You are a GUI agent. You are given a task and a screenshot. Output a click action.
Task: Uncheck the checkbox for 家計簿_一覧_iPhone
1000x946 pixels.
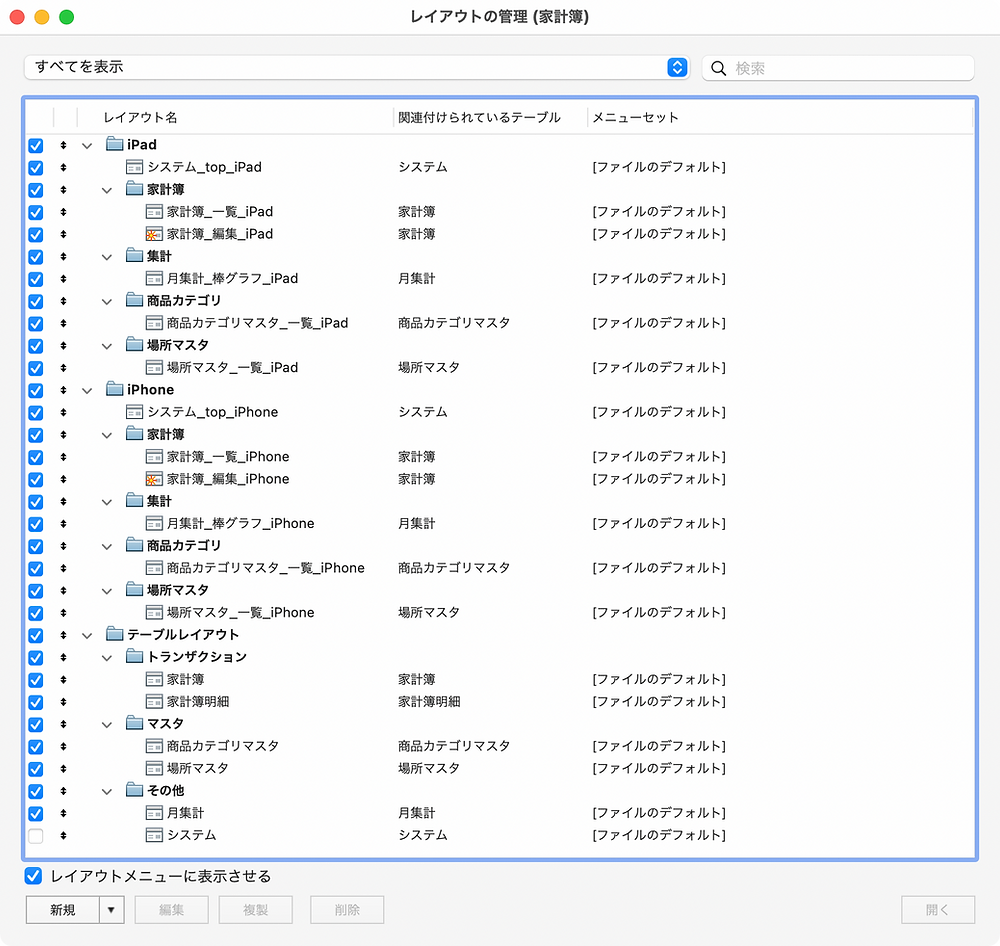pyautogui.click(x=36, y=457)
